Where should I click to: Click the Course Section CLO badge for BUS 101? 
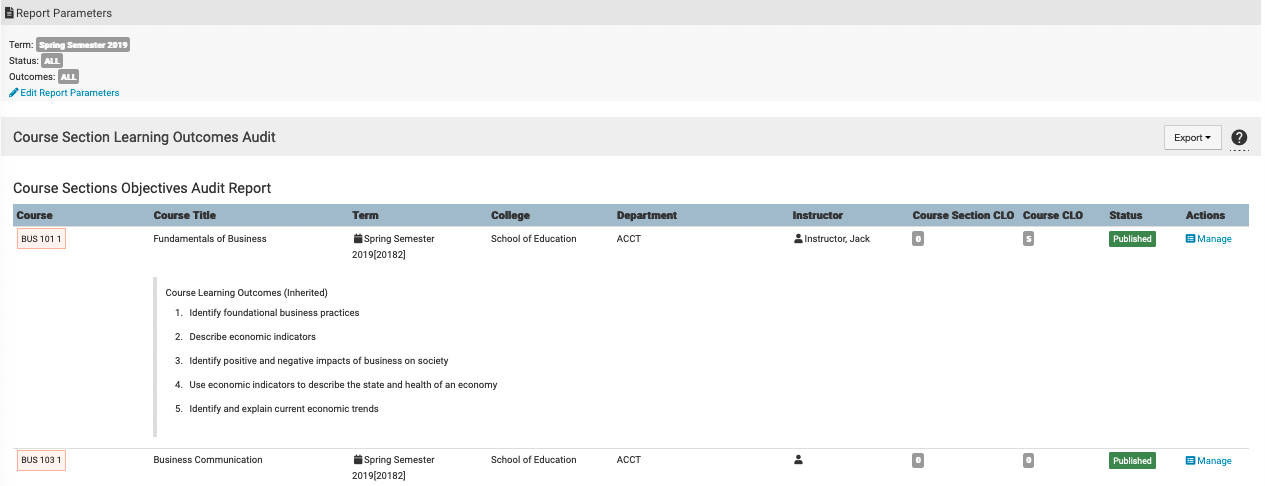point(917,239)
